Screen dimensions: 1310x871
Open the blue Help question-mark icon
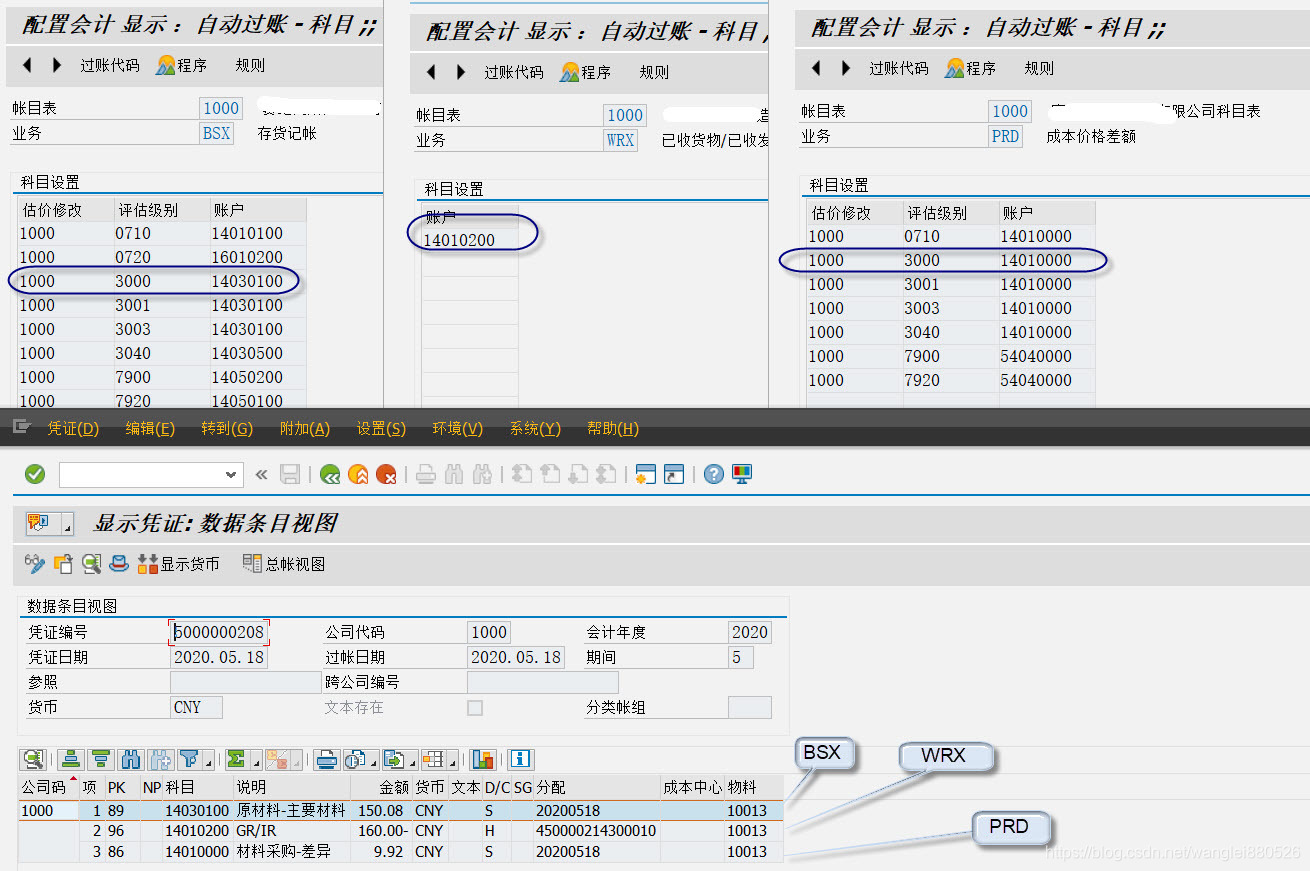[x=713, y=474]
